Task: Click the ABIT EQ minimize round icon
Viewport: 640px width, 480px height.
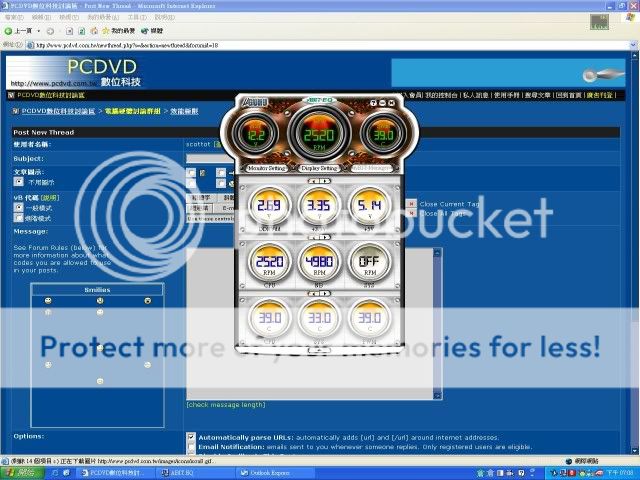Action: tap(382, 103)
